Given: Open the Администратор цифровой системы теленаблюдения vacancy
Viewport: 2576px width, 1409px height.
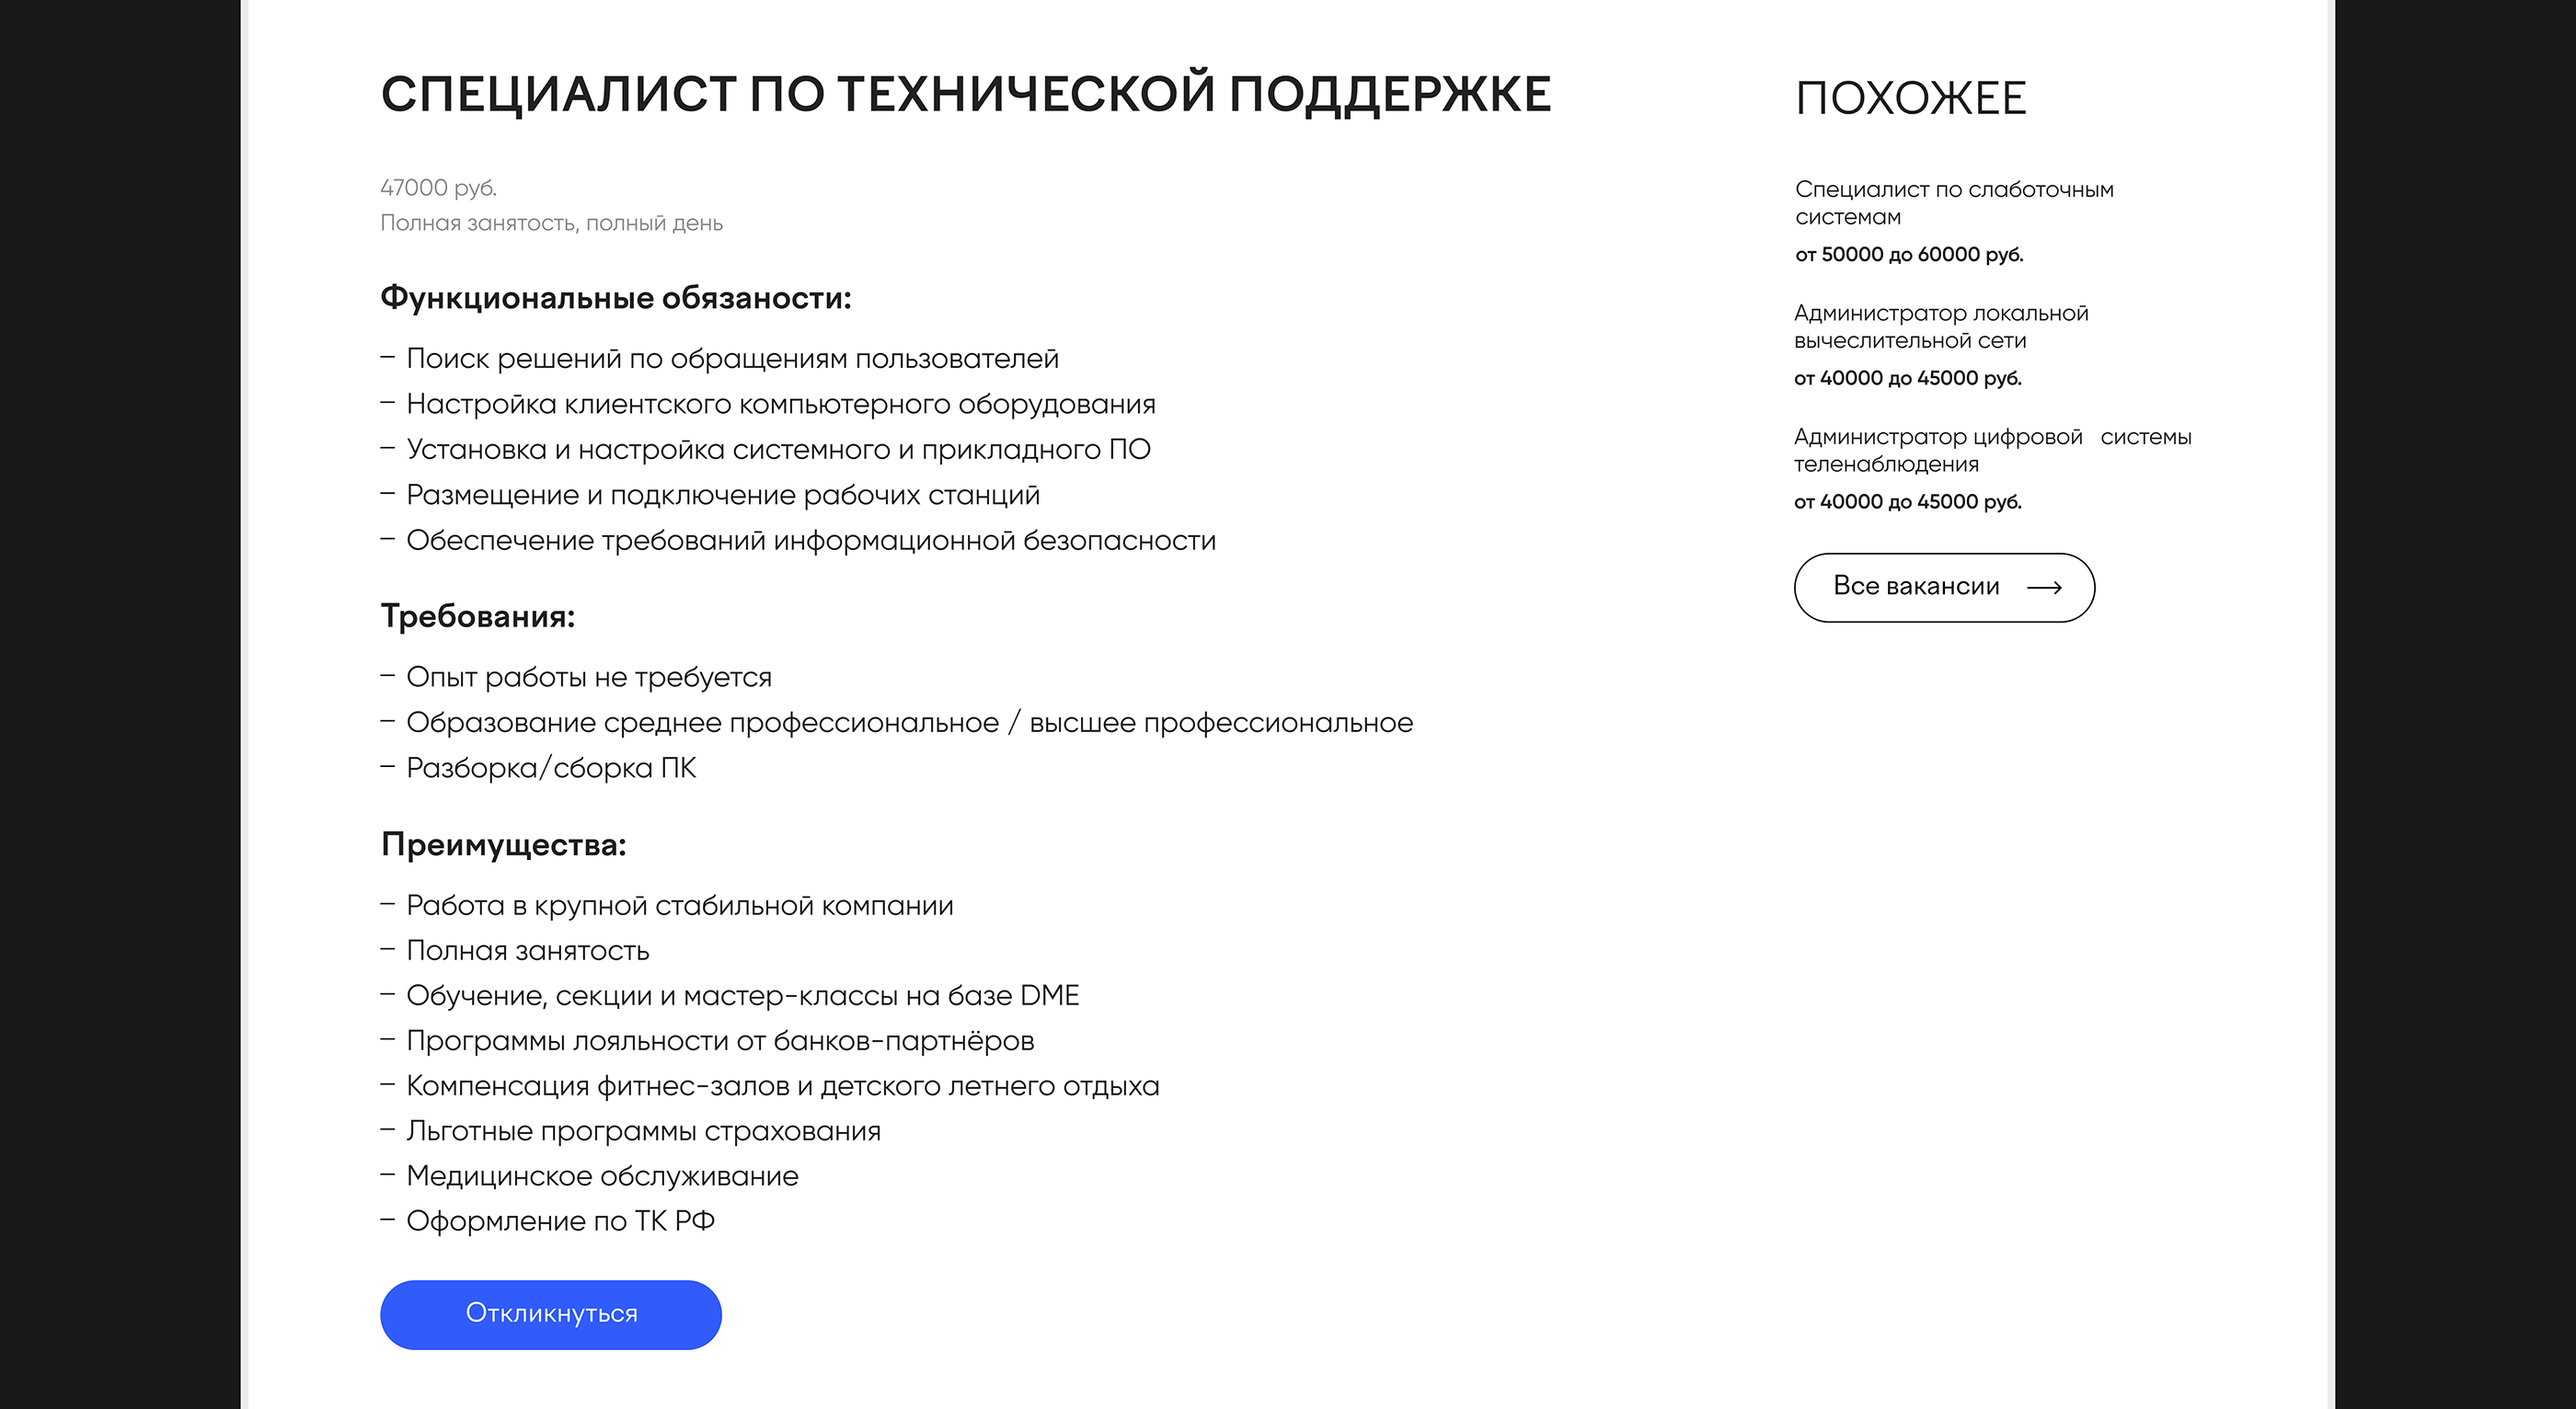Looking at the screenshot, I should click(x=1991, y=450).
